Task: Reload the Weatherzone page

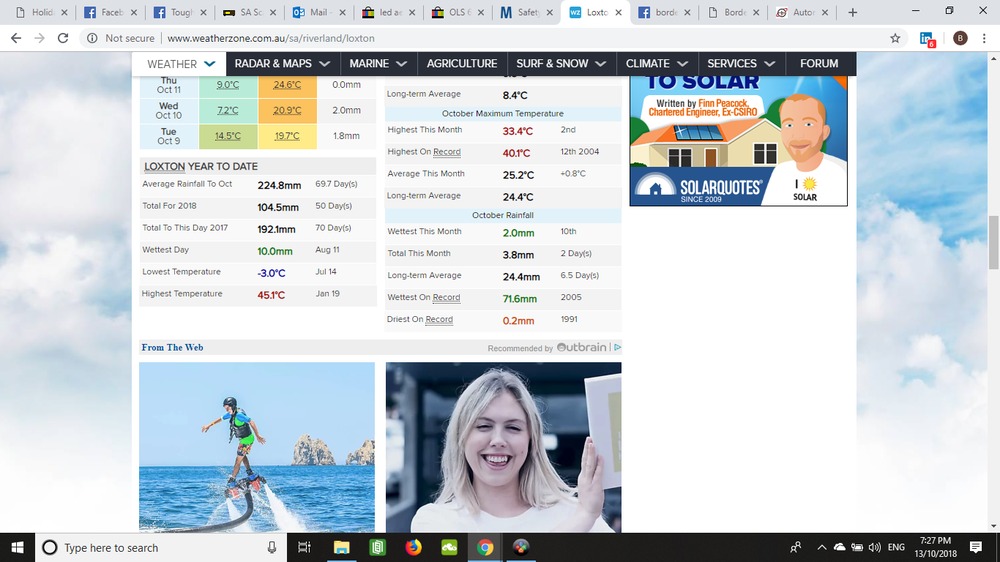Action: (63, 38)
